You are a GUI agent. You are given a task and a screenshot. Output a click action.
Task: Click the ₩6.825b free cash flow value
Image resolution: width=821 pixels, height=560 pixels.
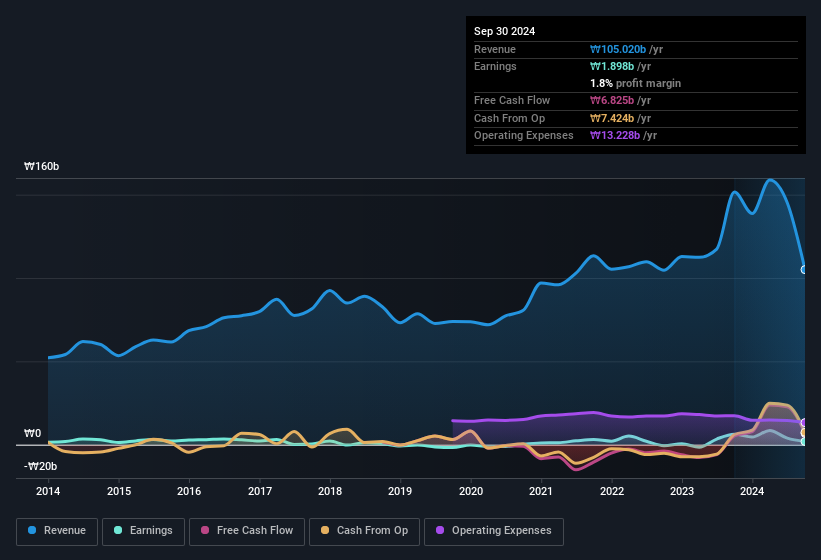(x=612, y=100)
